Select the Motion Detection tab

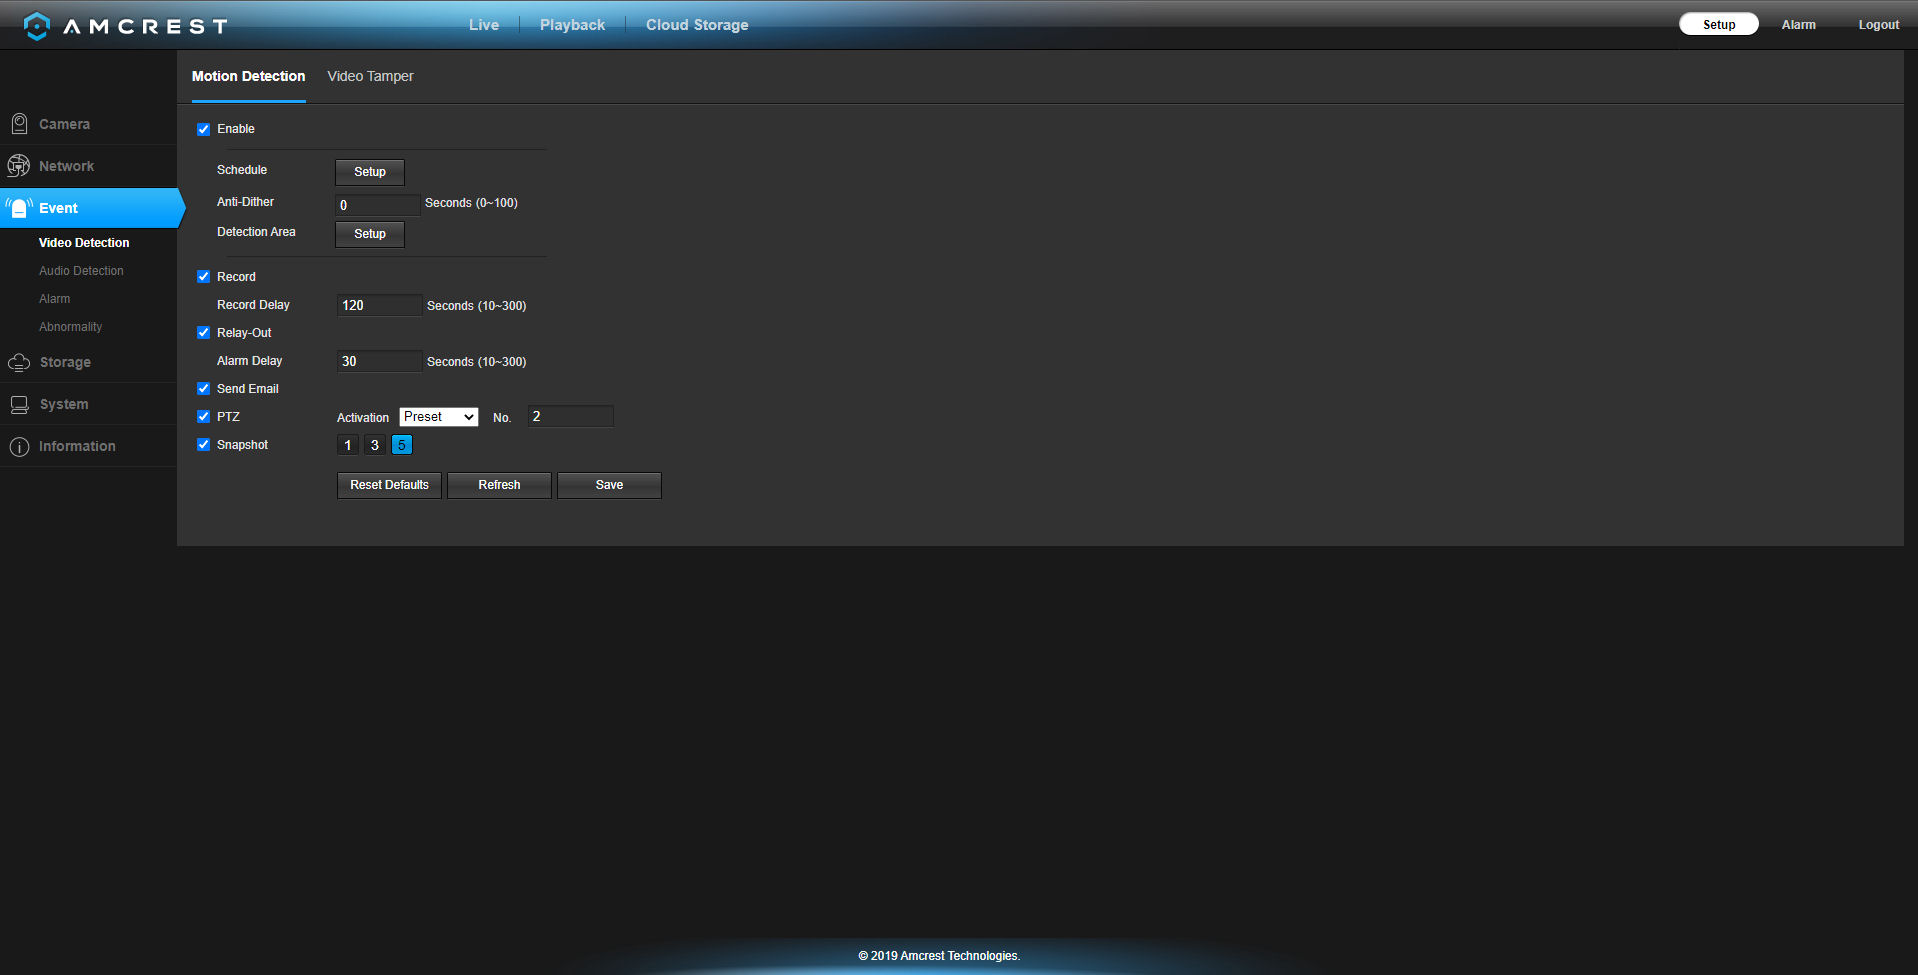248,76
